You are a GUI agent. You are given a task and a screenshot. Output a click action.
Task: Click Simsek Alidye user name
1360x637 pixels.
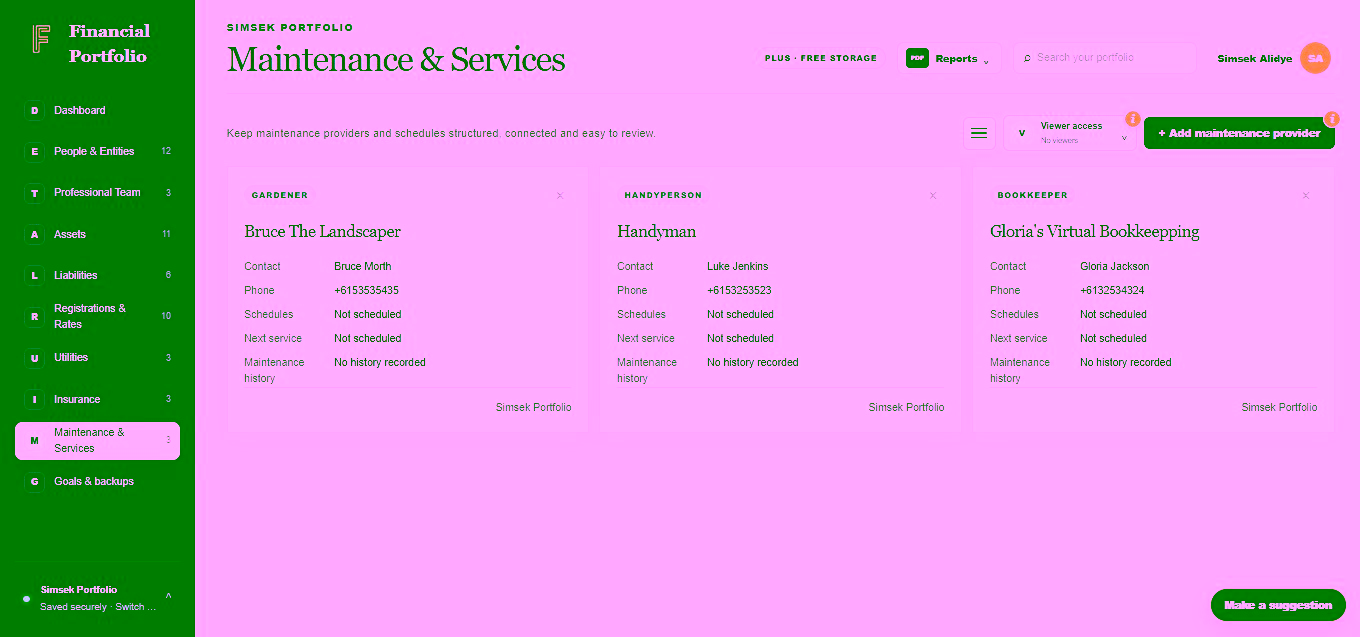tap(1254, 59)
